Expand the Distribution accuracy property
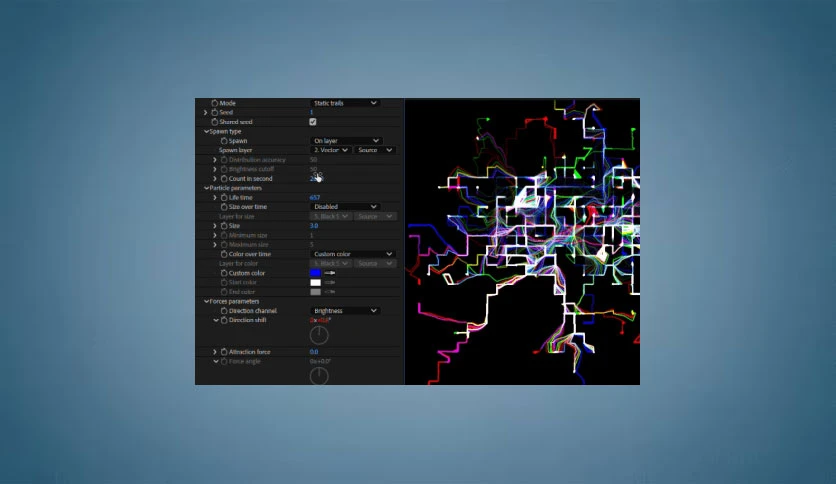This screenshot has height=484, width=836. (215, 159)
